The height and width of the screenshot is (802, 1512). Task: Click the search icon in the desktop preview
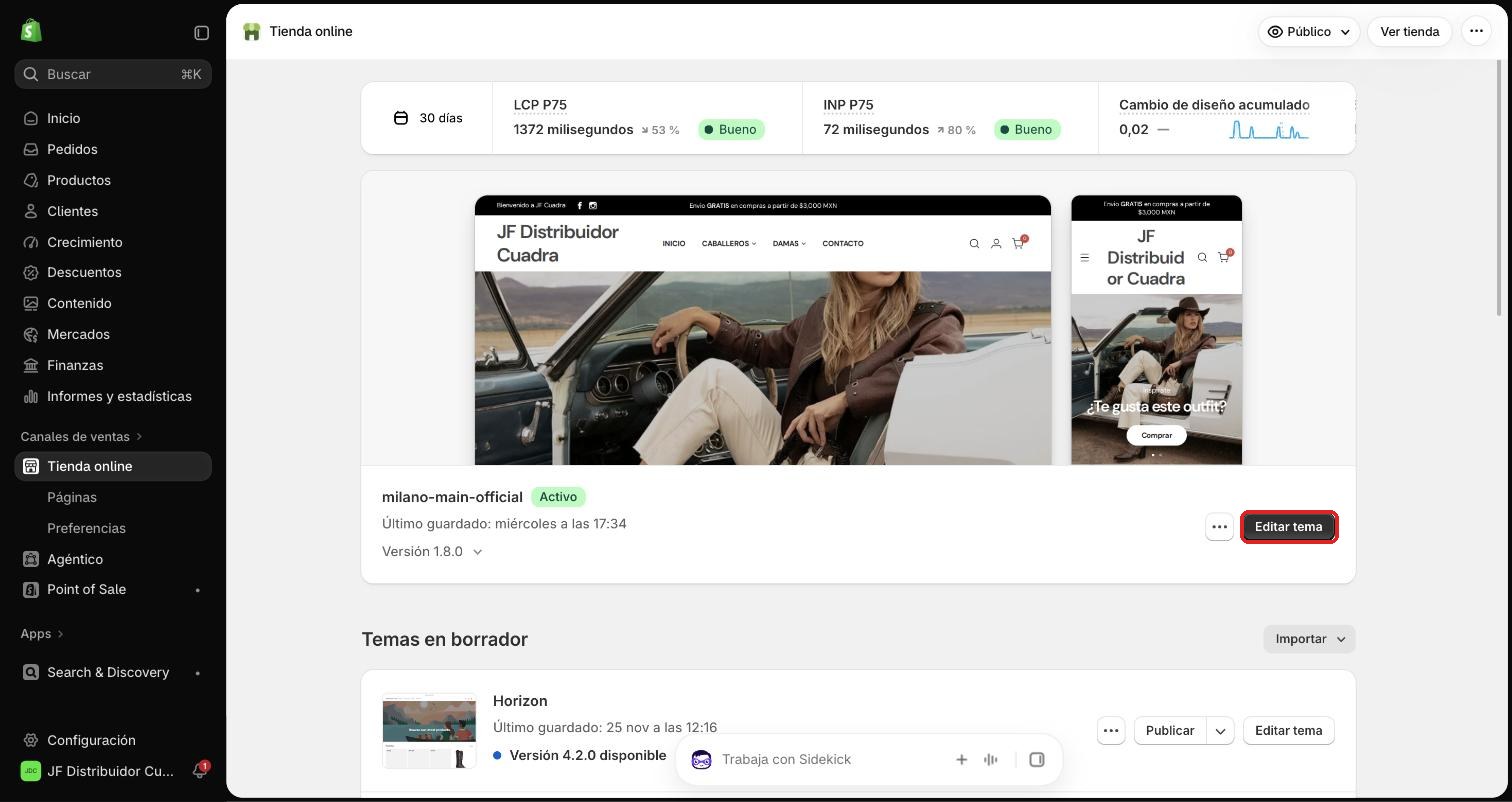974,244
